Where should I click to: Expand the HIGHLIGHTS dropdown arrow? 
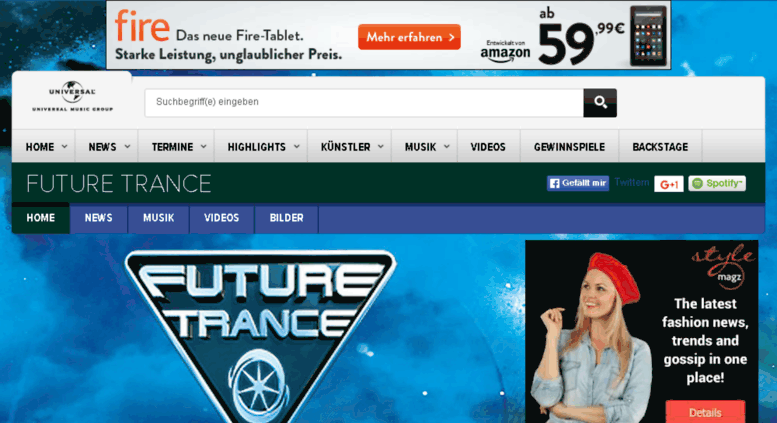[297, 147]
